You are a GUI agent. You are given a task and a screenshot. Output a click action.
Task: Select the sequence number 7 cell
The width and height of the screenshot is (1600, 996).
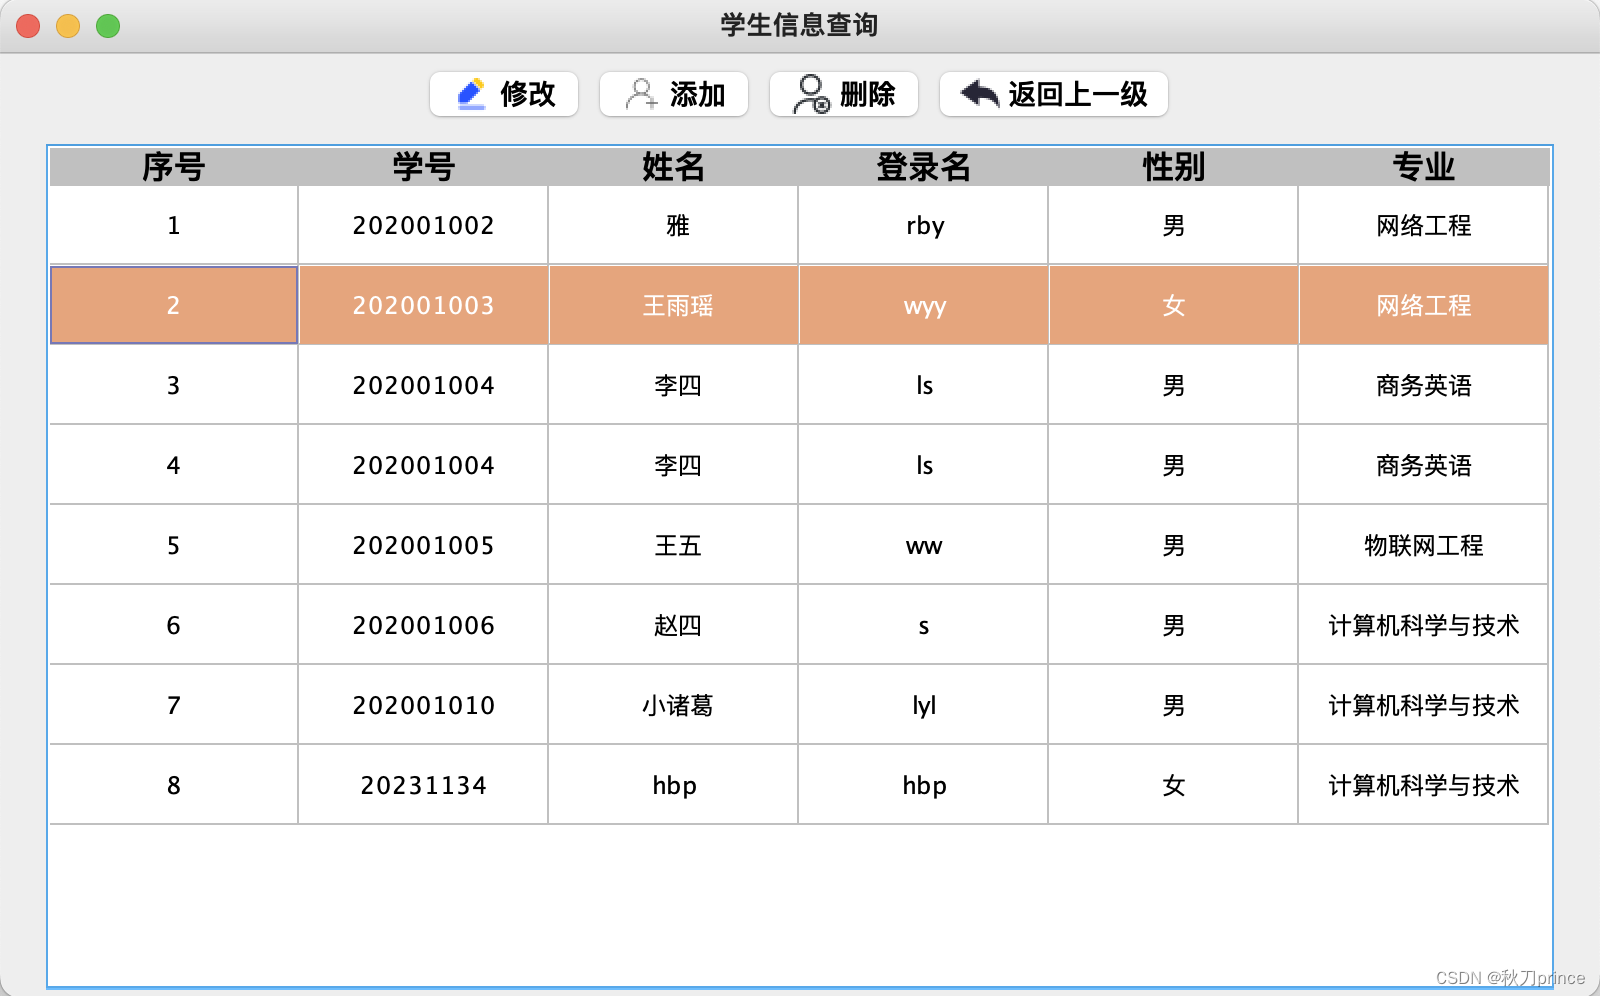pos(174,705)
